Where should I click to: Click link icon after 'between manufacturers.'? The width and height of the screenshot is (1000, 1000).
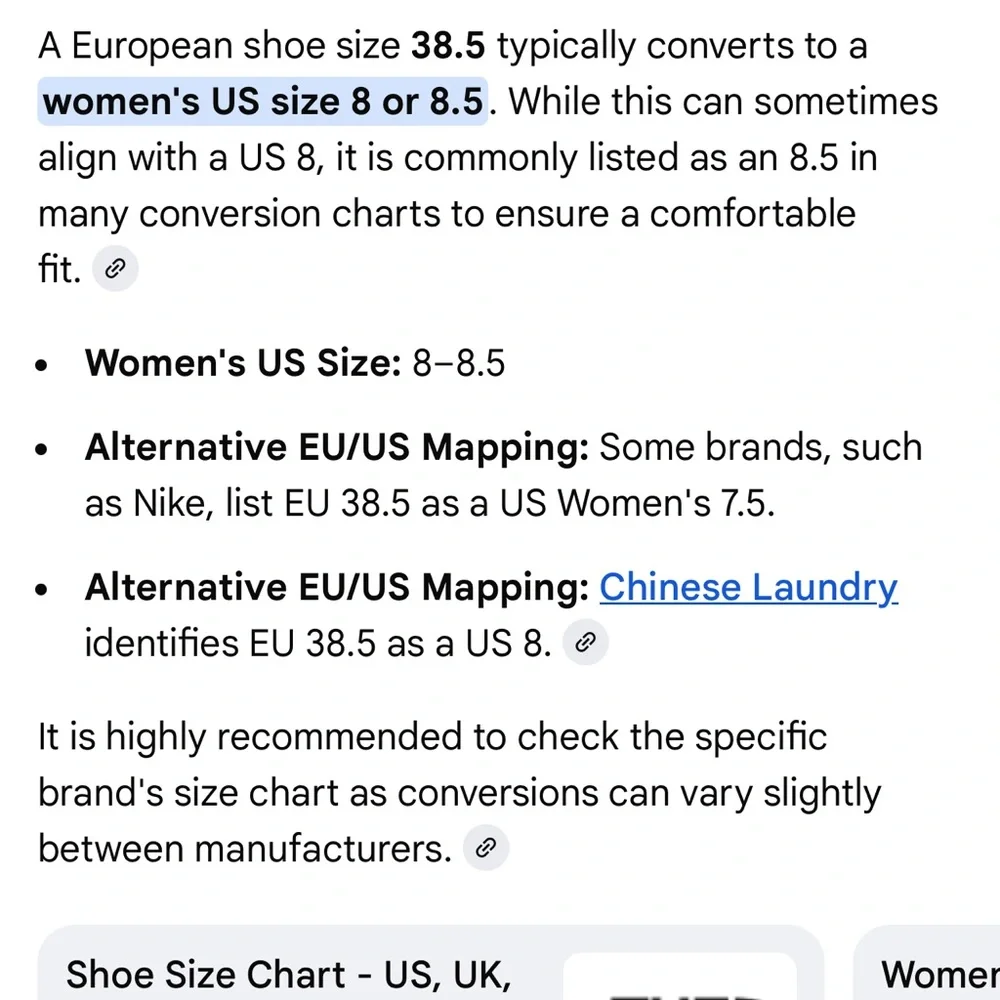coord(486,849)
